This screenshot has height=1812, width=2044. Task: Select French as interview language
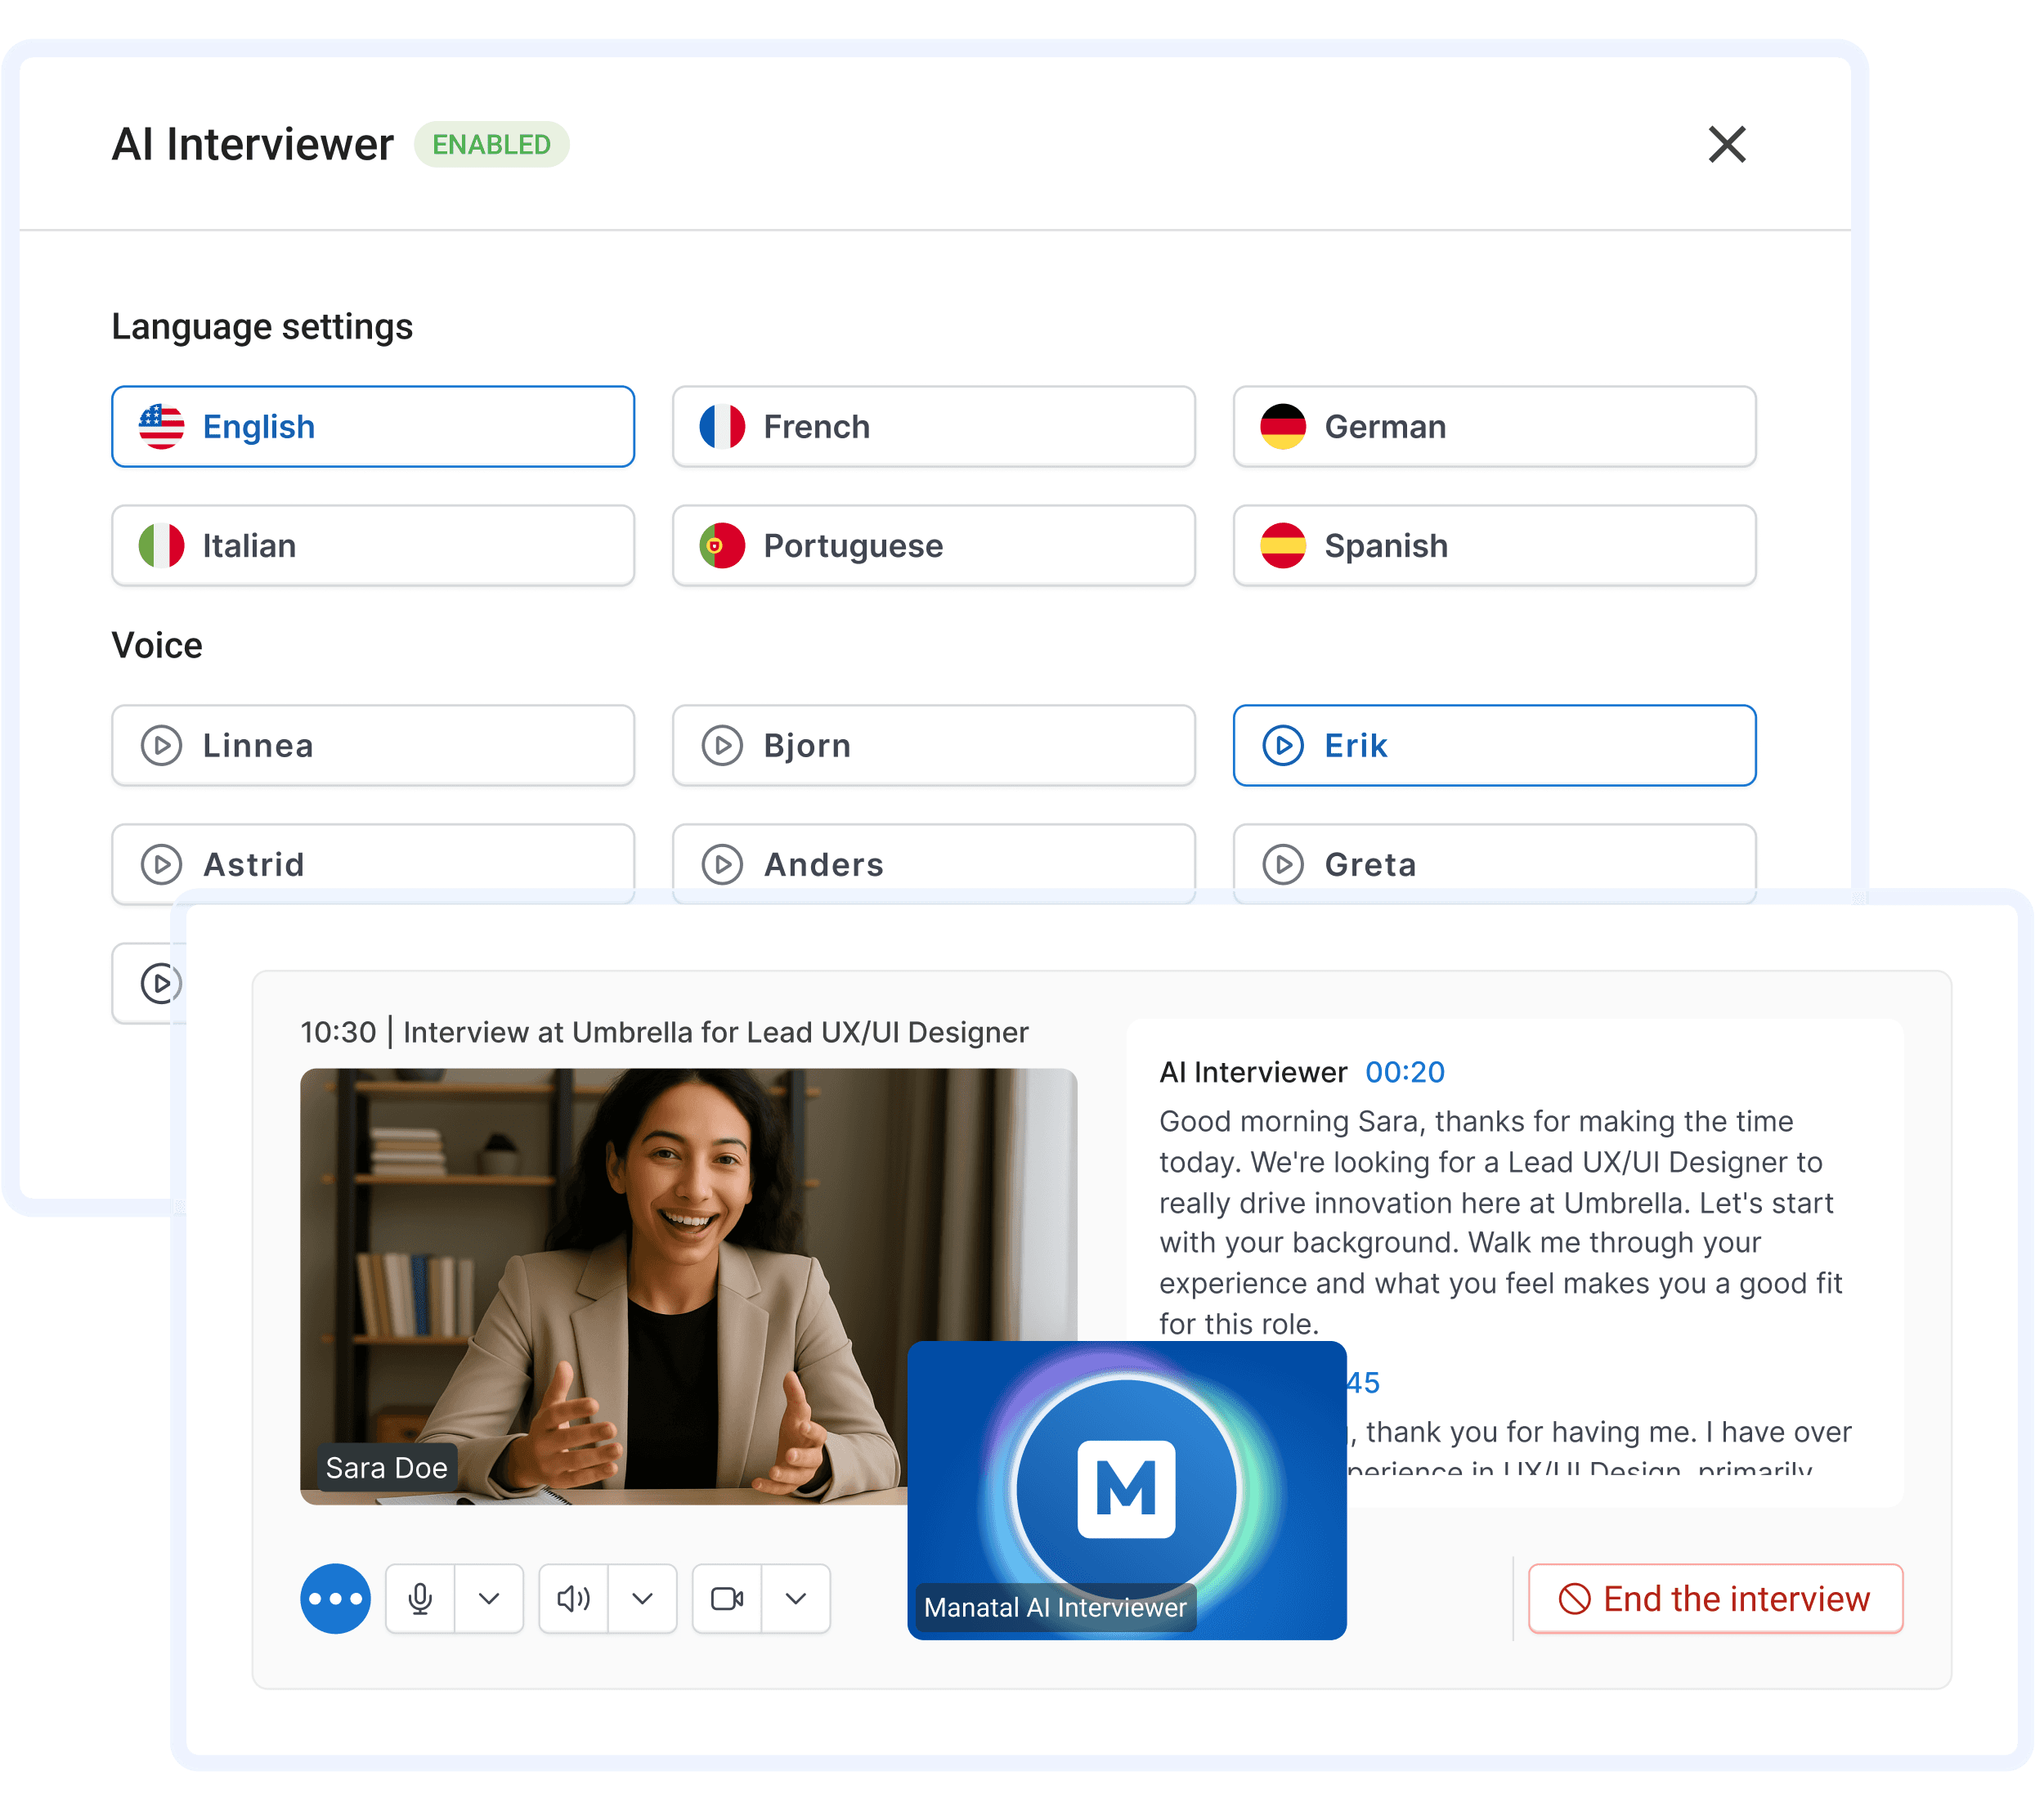933,427
